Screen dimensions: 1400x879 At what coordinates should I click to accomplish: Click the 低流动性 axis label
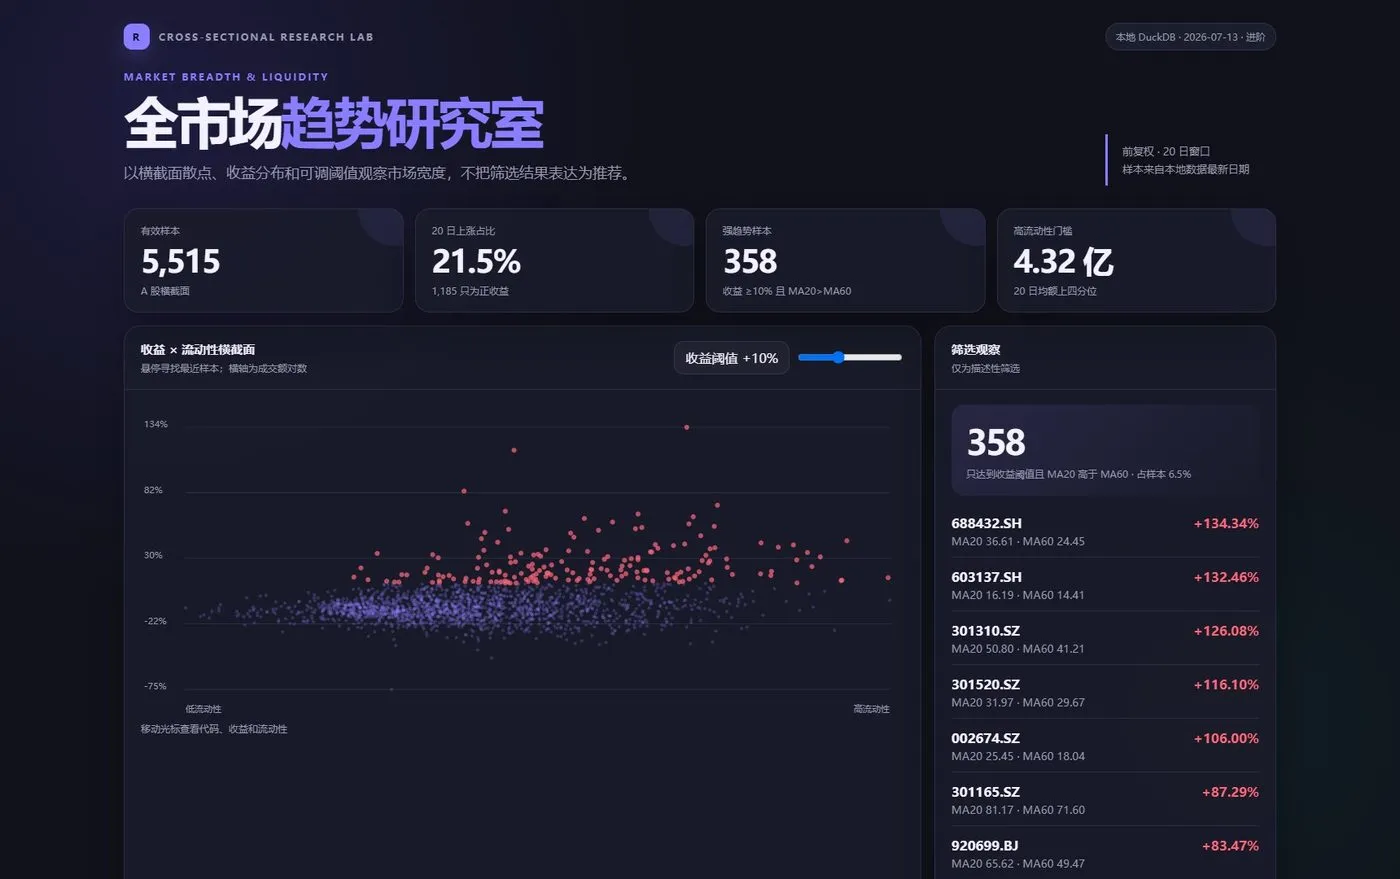203,709
